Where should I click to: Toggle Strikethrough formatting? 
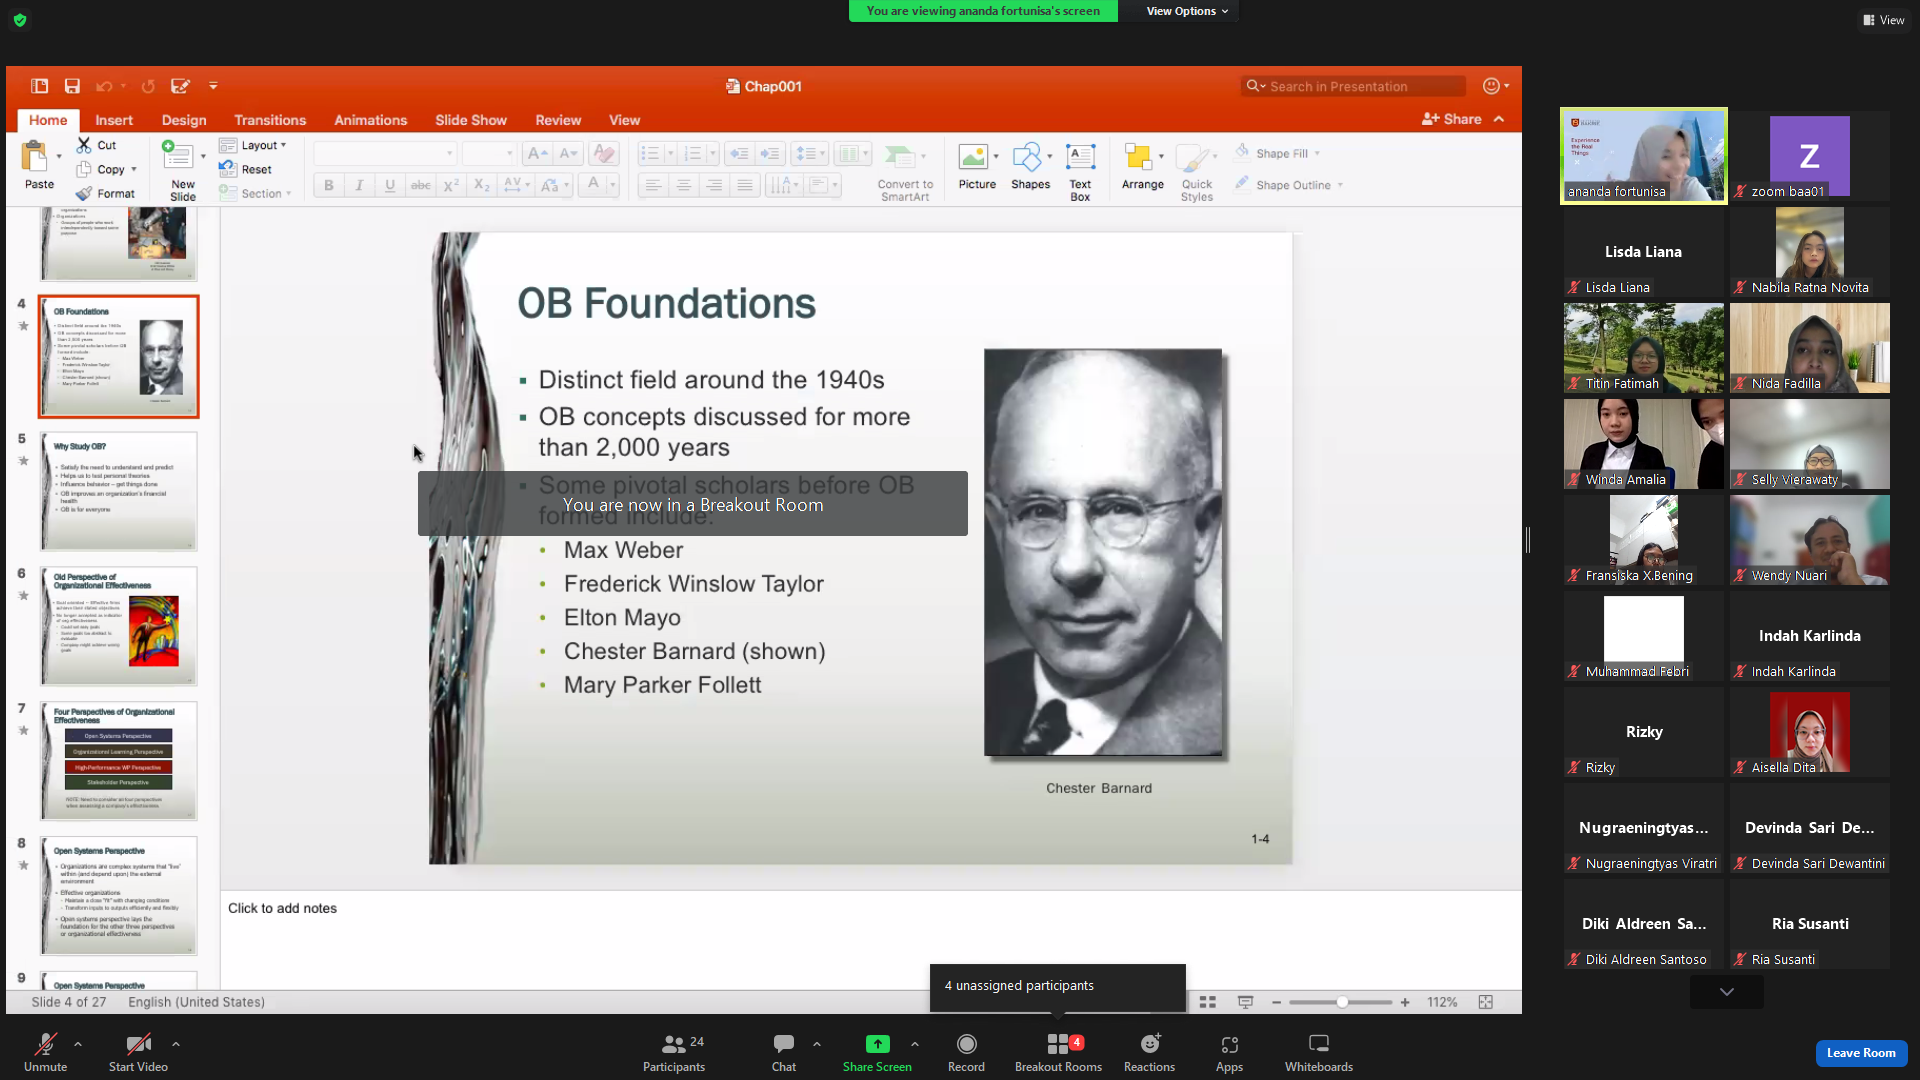pos(421,185)
